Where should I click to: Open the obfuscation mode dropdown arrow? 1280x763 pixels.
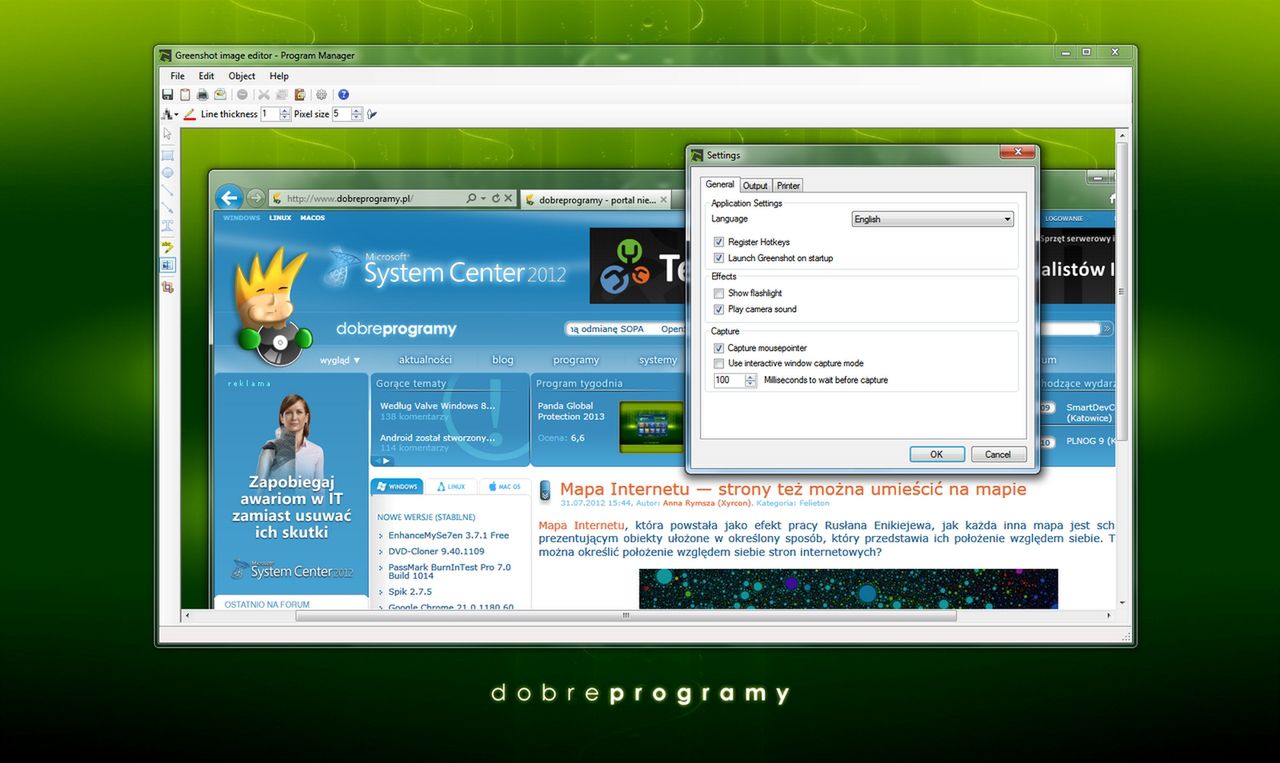pyautogui.click(x=176, y=114)
